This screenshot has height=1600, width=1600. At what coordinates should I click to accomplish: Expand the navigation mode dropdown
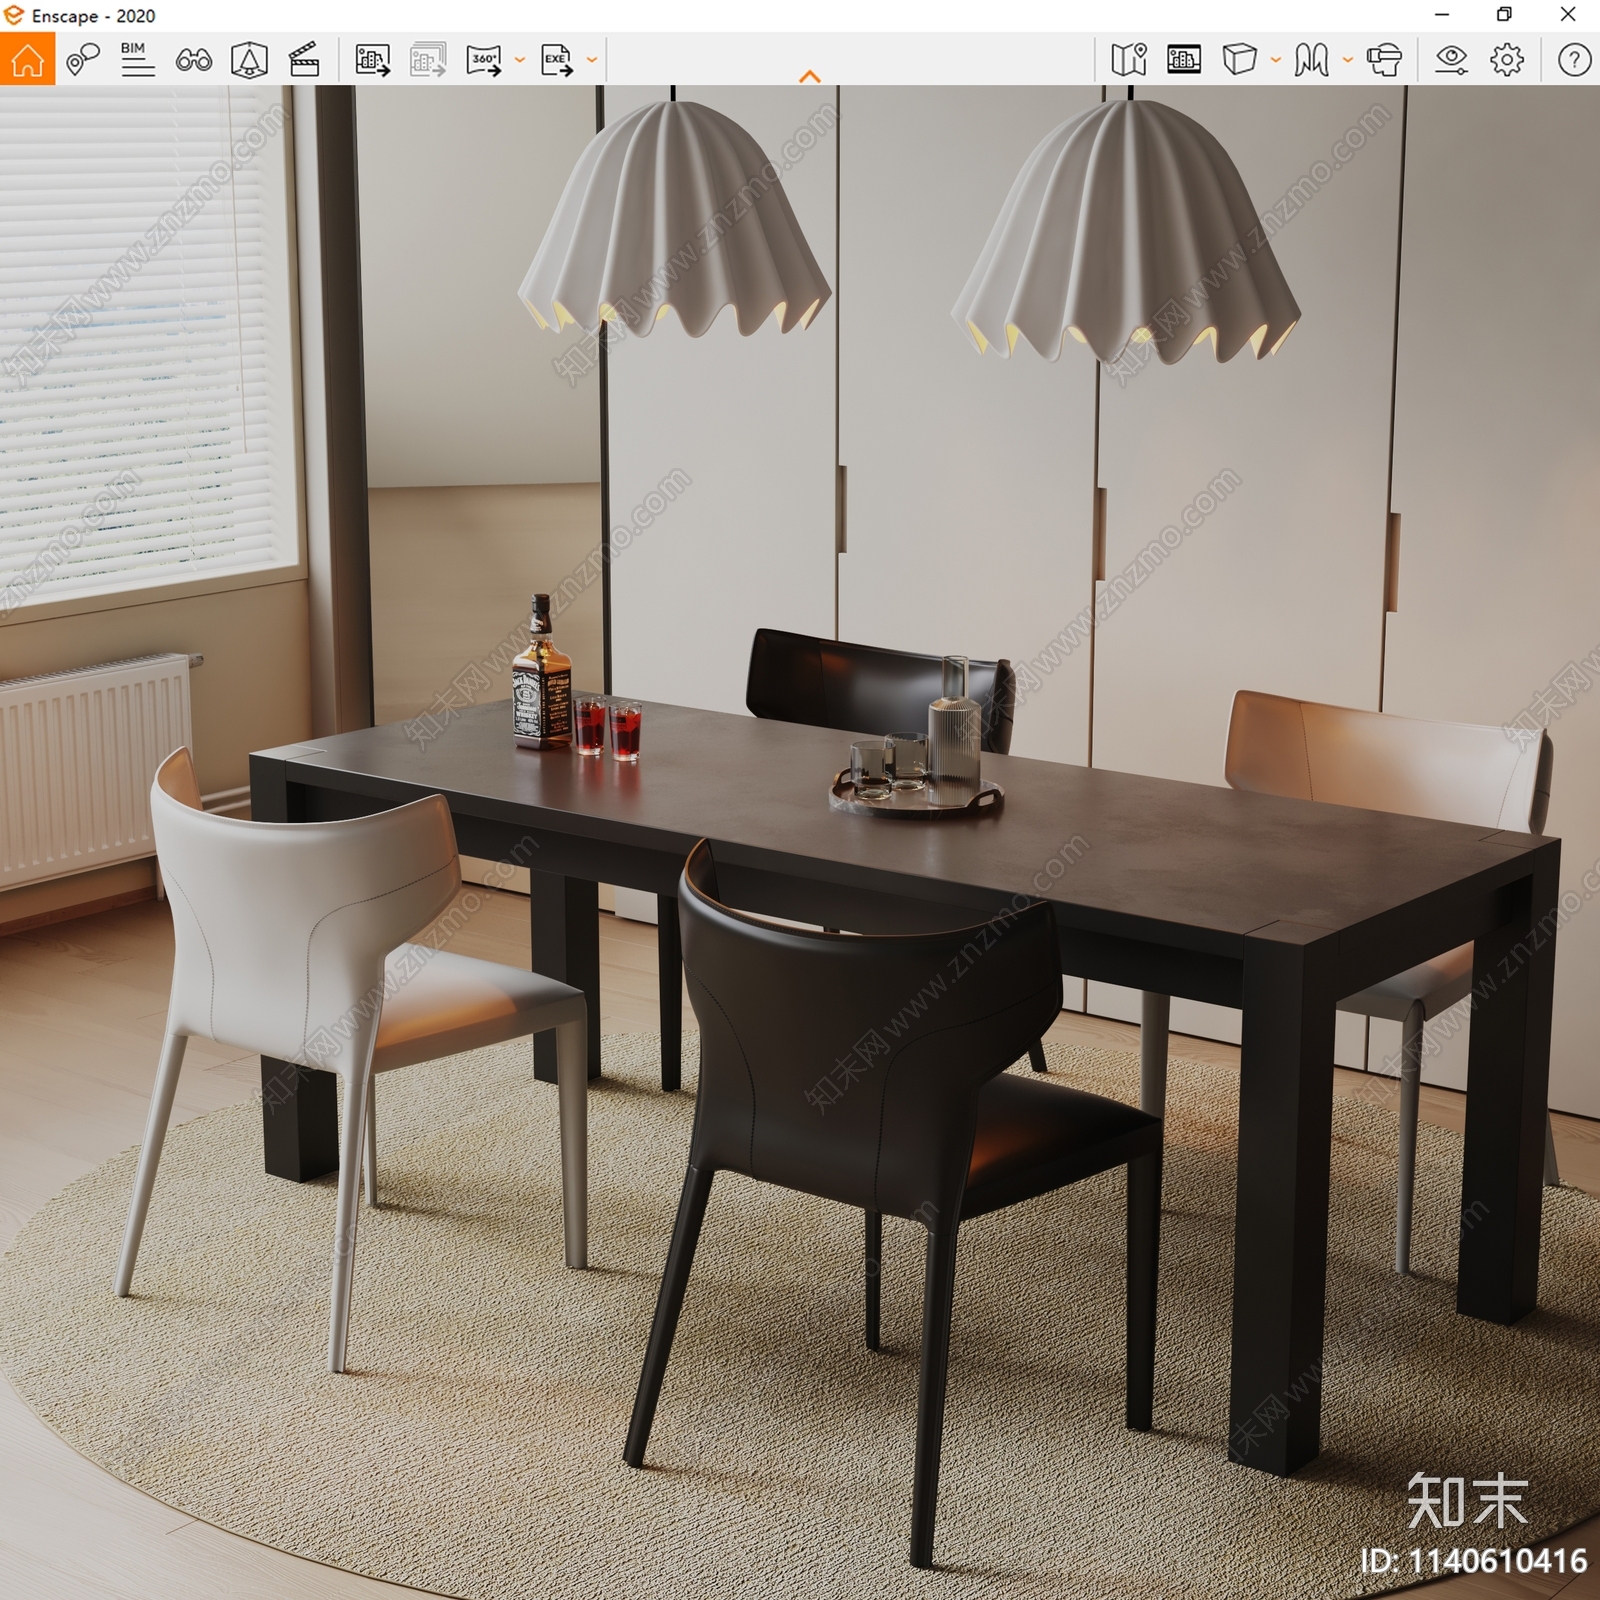(x=1348, y=60)
